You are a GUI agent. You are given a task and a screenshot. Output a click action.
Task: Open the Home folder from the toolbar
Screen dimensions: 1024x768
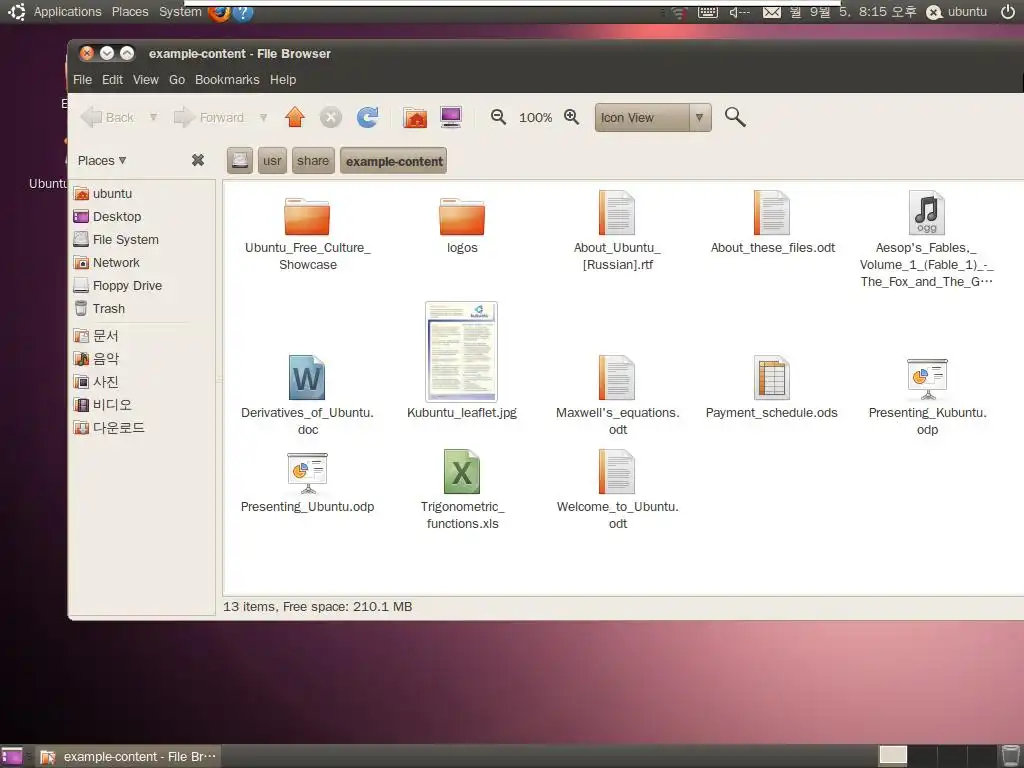click(x=415, y=118)
